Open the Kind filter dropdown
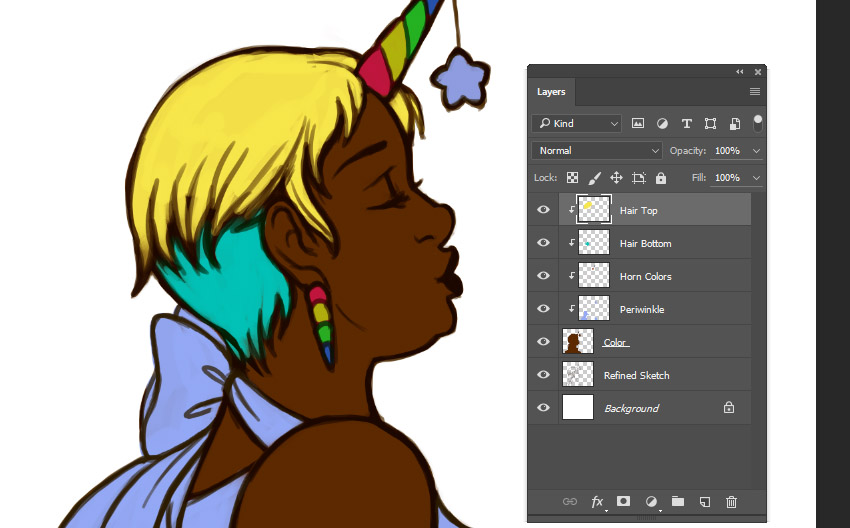 point(577,124)
